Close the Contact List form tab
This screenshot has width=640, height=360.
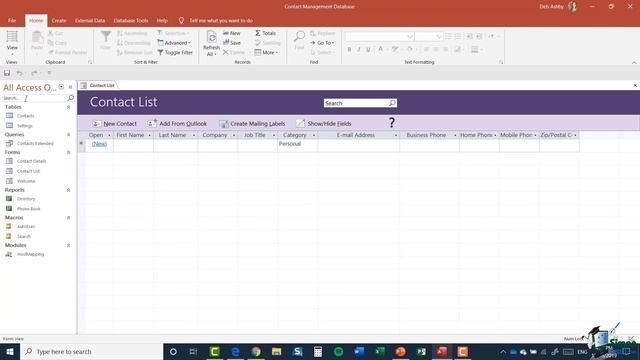coord(635,85)
